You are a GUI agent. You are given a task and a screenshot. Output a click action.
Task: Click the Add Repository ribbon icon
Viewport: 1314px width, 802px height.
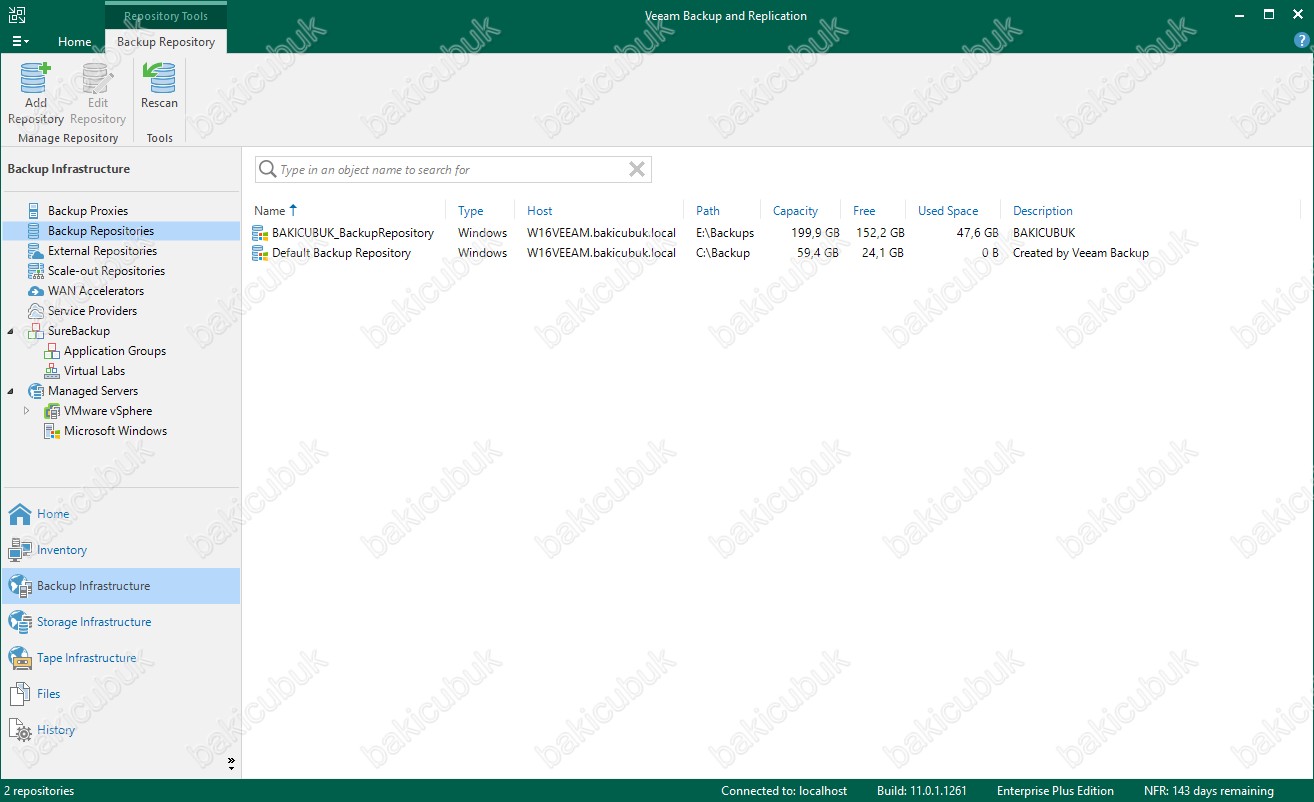click(x=35, y=79)
